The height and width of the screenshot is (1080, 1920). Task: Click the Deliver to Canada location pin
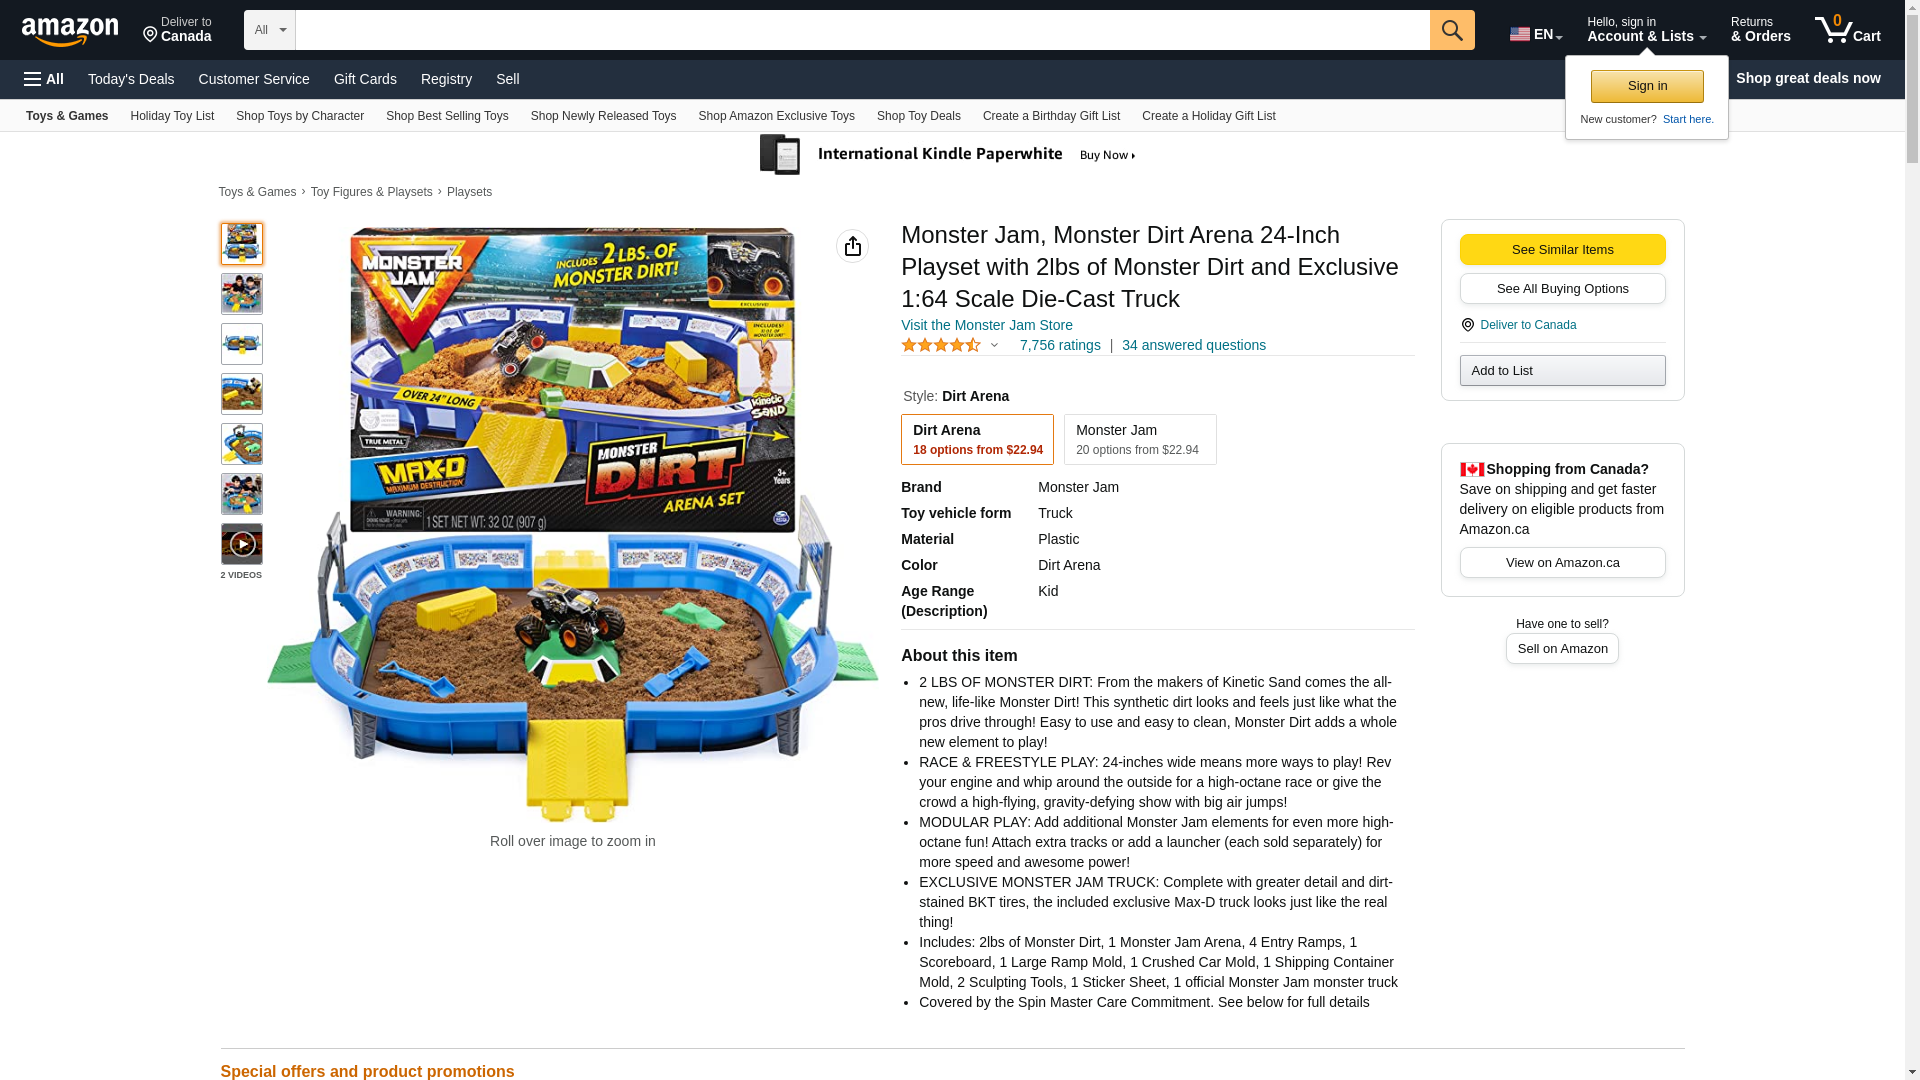coord(1467,325)
